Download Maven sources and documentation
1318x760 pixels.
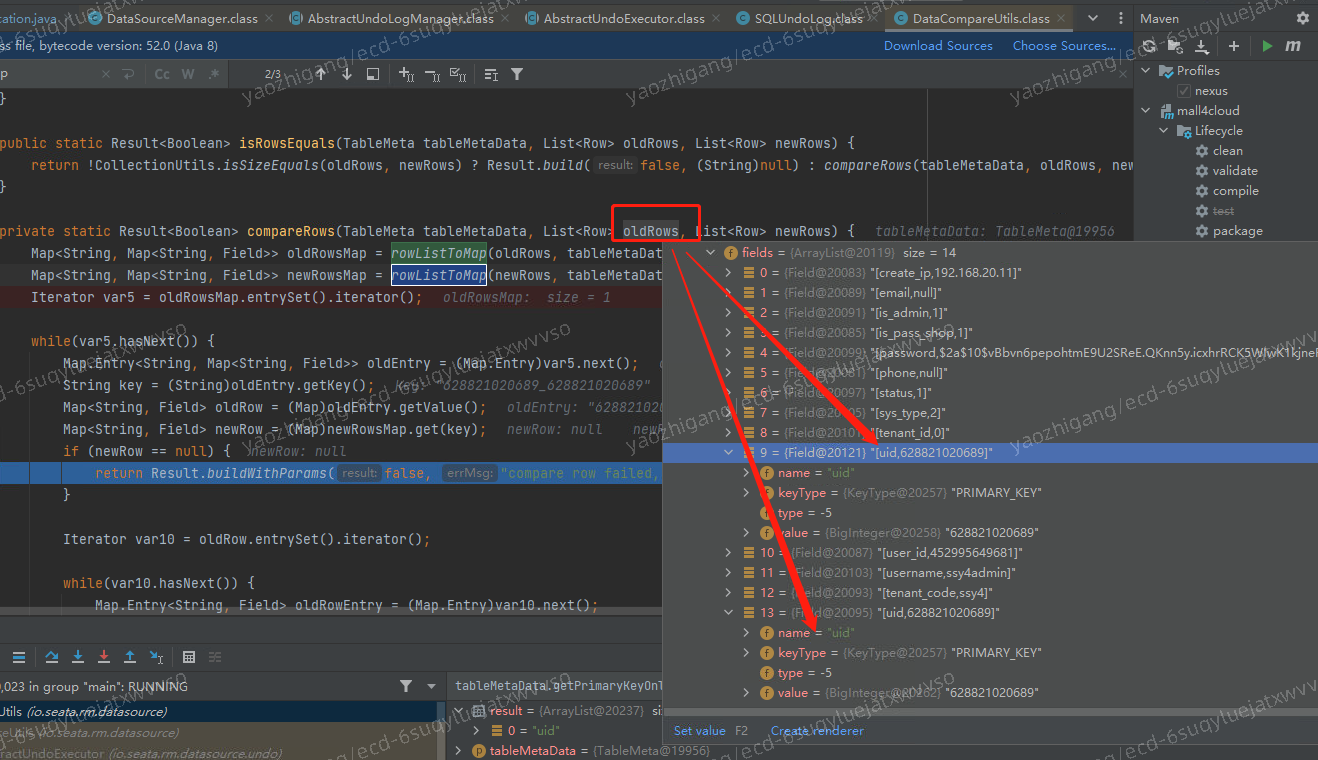point(1201,46)
